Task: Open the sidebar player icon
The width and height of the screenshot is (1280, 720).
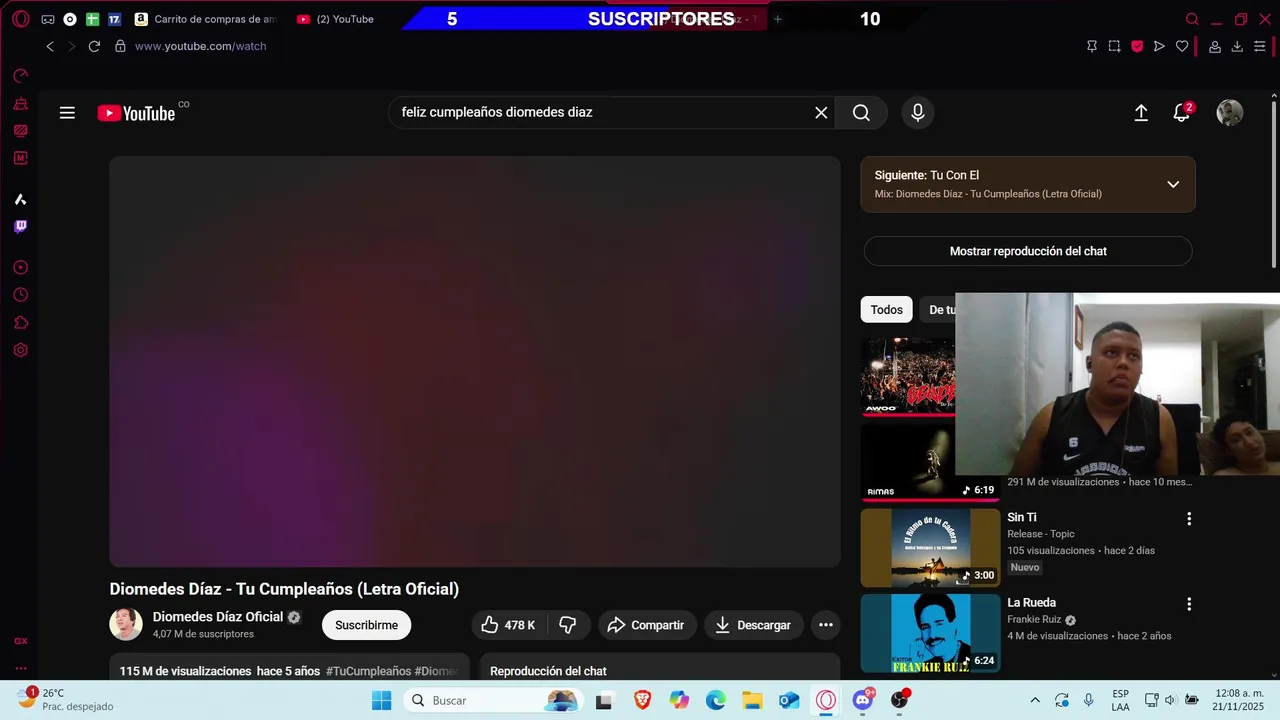Action: (x=20, y=268)
